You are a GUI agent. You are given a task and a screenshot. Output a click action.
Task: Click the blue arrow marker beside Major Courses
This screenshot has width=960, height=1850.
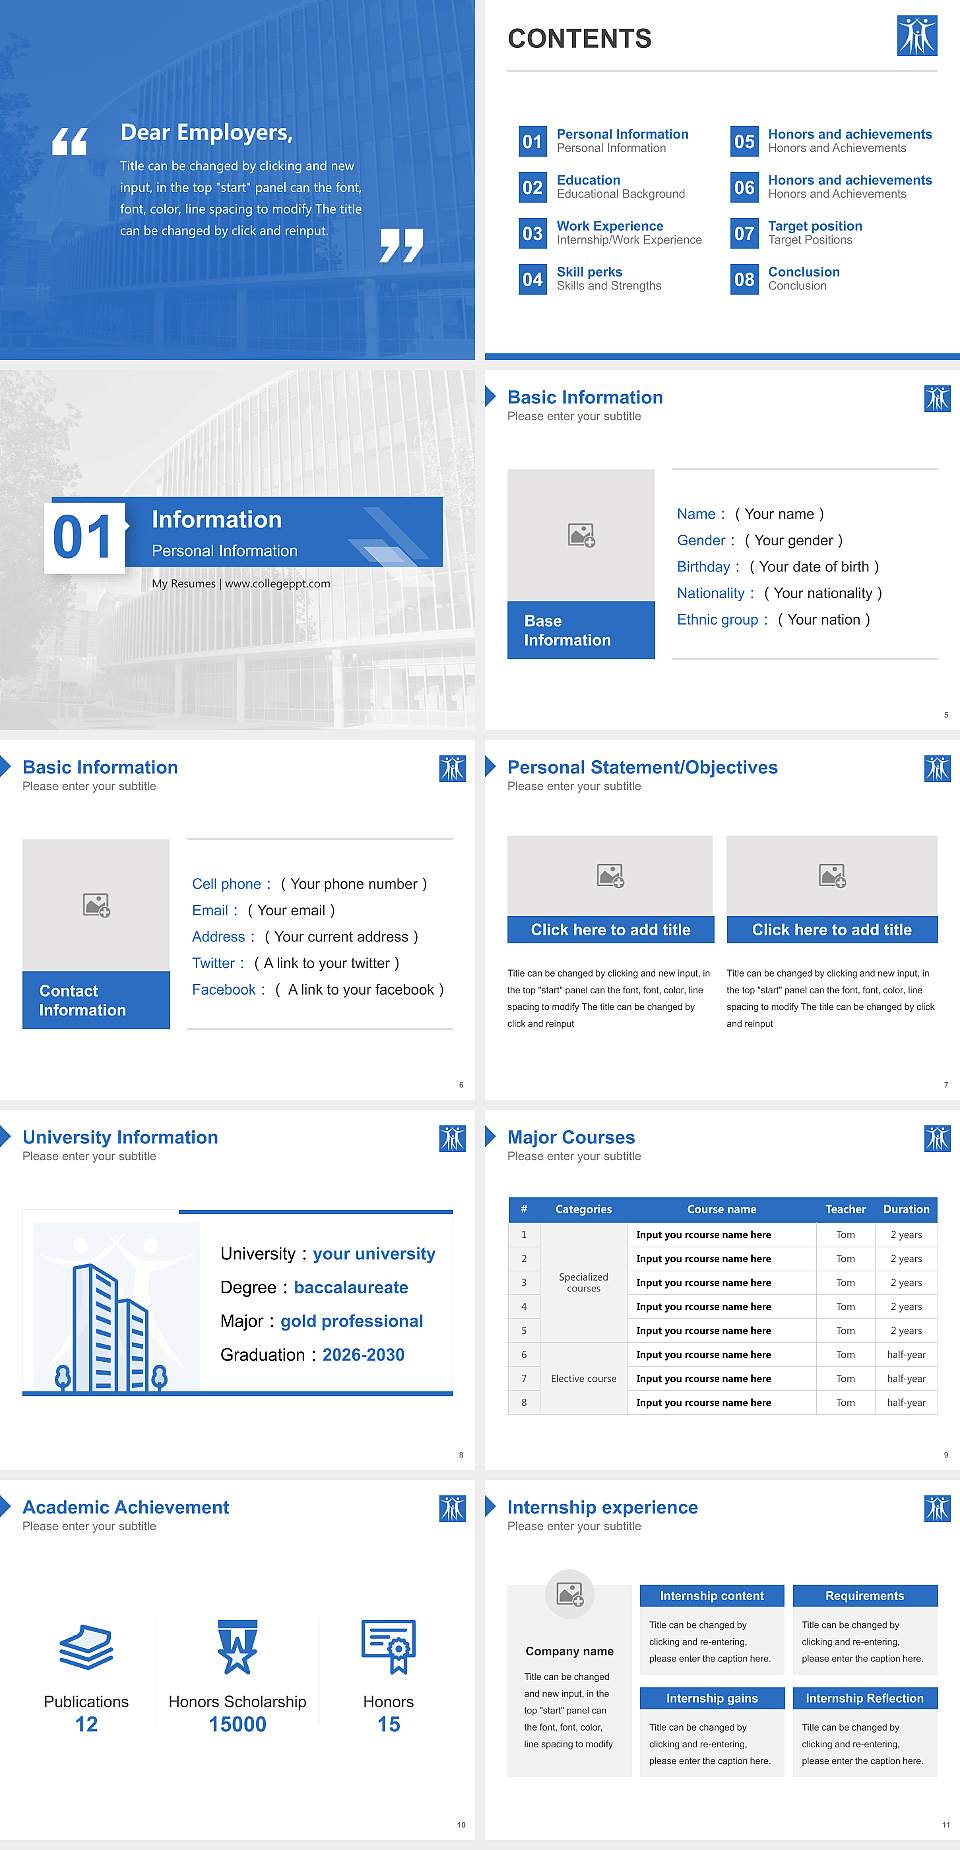(x=491, y=1136)
